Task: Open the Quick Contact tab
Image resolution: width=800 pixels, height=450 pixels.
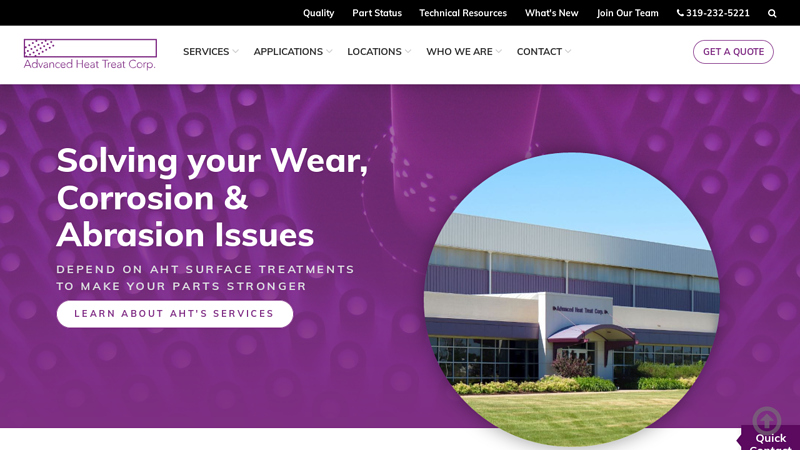Action: 770,439
